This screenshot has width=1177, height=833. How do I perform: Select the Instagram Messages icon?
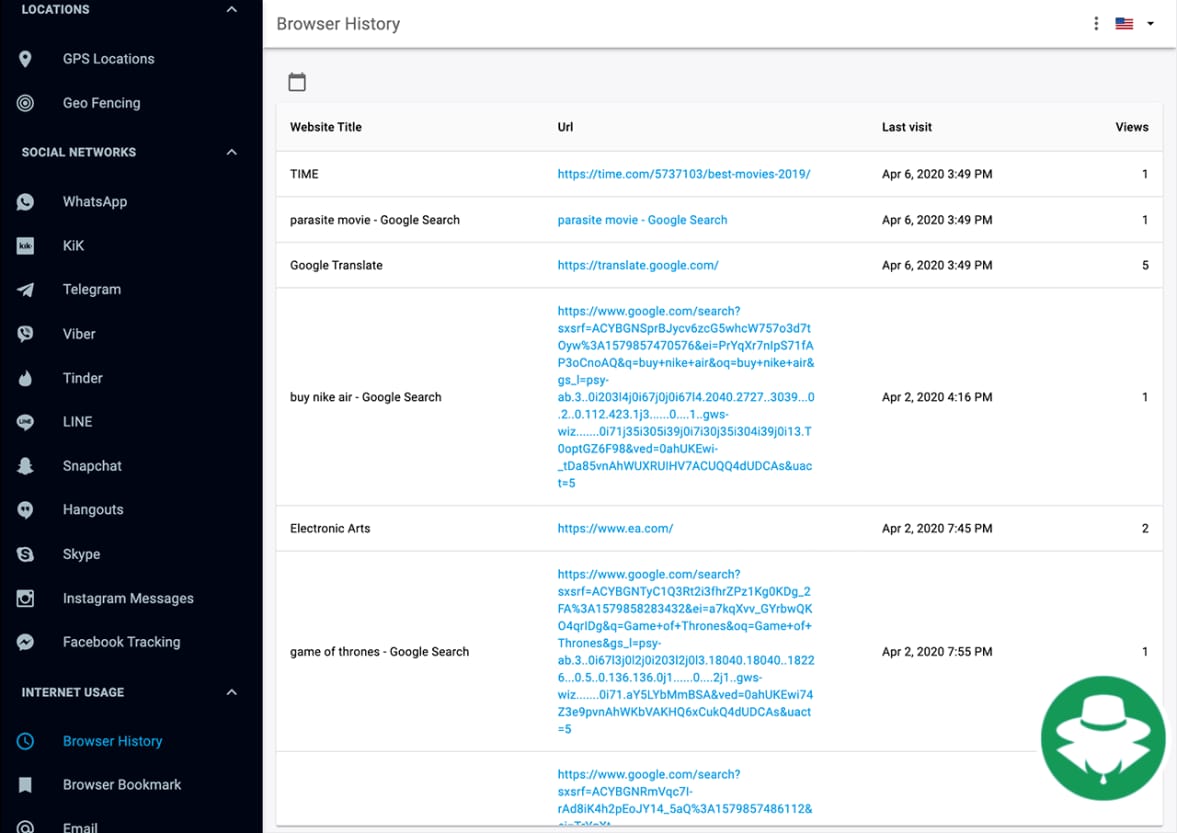[x=25, y=597]
